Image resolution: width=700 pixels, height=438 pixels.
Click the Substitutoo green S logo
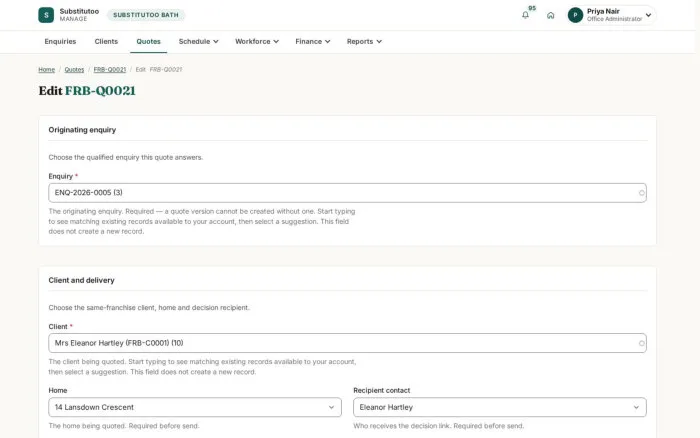pyautogui.click(x=46, y=15)
